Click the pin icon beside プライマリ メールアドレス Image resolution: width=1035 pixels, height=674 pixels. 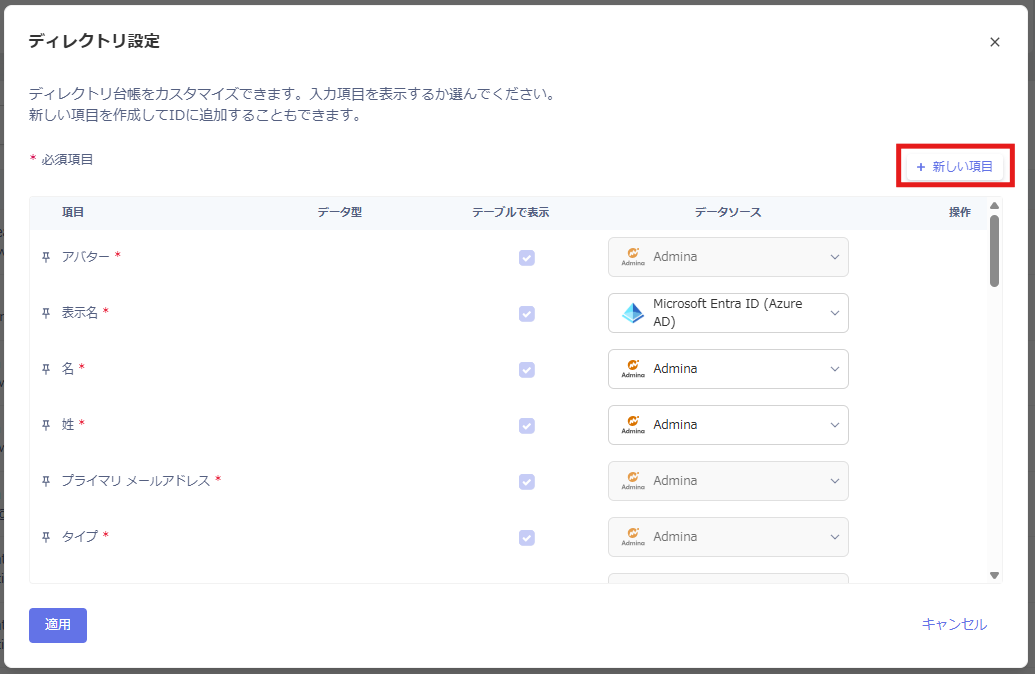tap(46, 481)
